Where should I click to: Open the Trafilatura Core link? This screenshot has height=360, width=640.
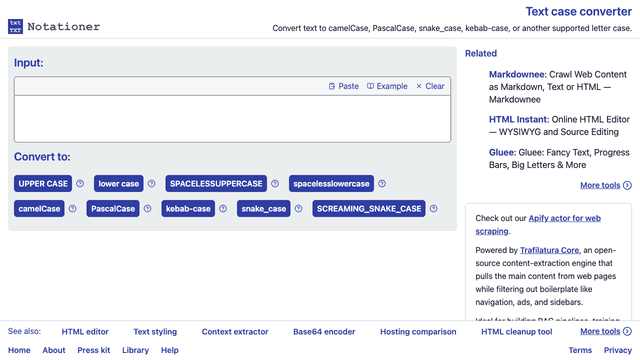click(549, 250)
